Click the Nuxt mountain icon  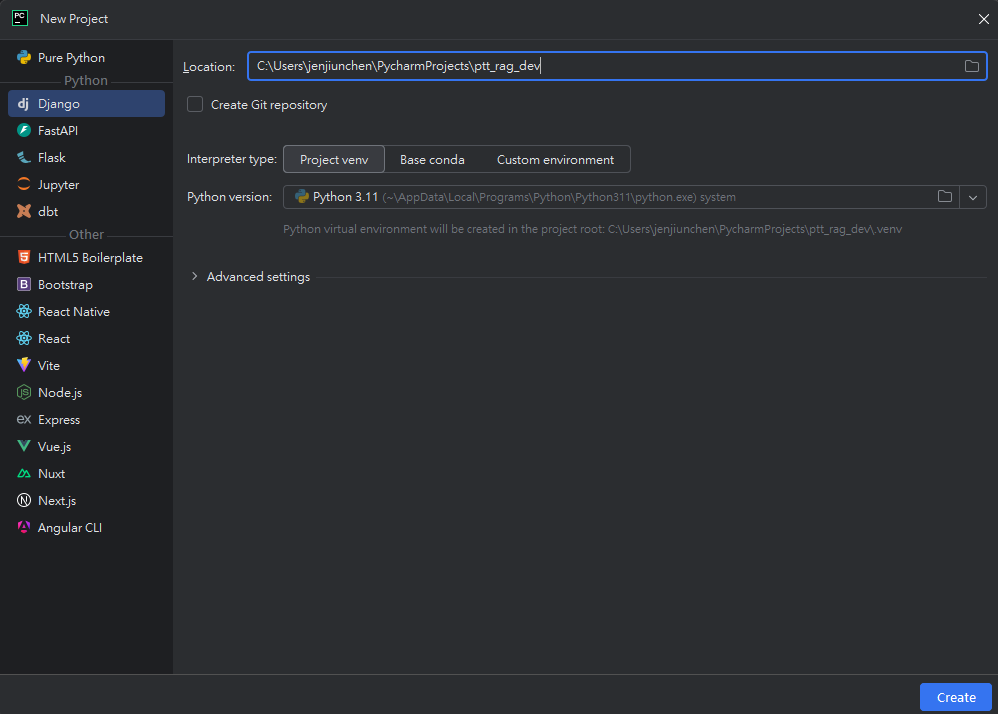coord(24,473)
